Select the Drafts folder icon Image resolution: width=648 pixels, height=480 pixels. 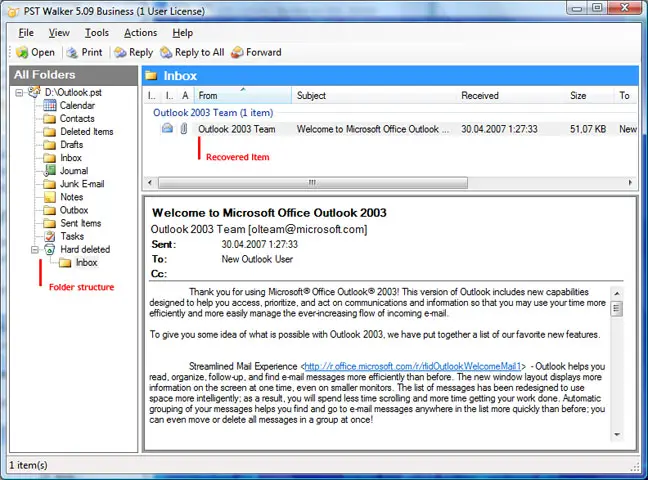click(50, 145)
